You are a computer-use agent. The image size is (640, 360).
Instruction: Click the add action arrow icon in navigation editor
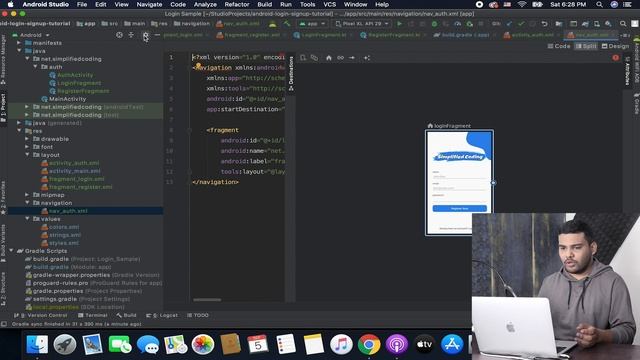click(x=352, y=58)
